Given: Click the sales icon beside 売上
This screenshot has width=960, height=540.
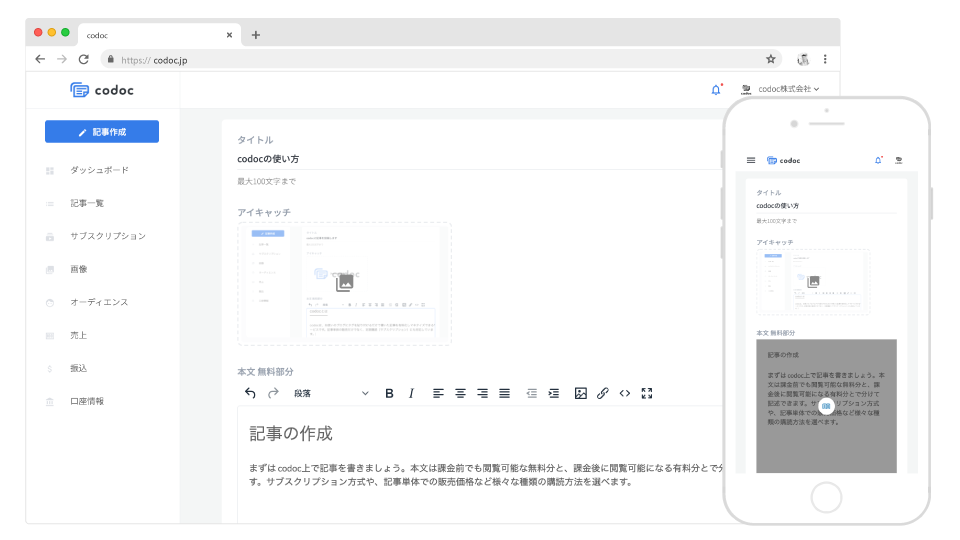Looking at the screenshot, I should [x=50, y=336].
